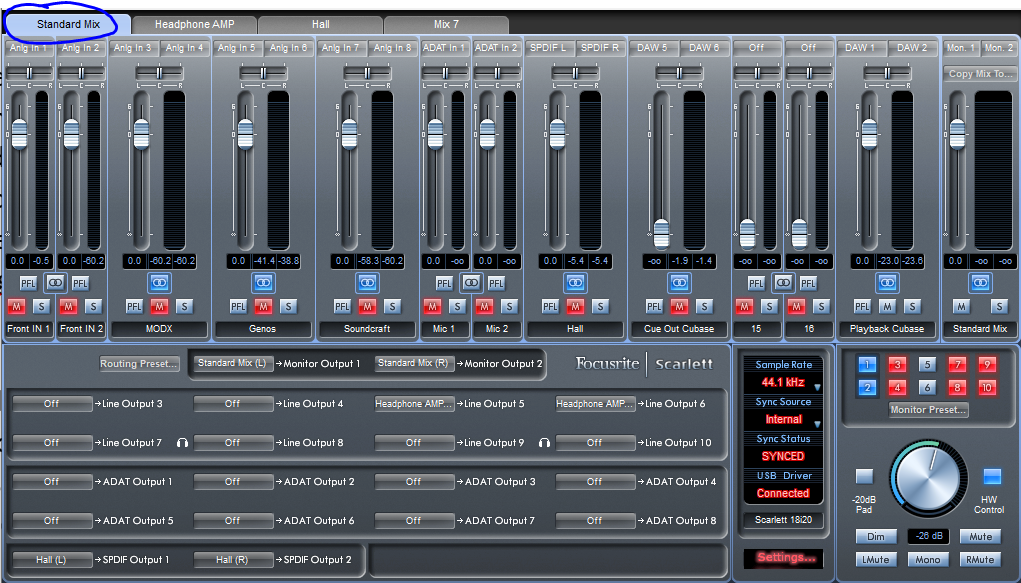Switch to the Headphone AMP mix tab

click(194, 24)
